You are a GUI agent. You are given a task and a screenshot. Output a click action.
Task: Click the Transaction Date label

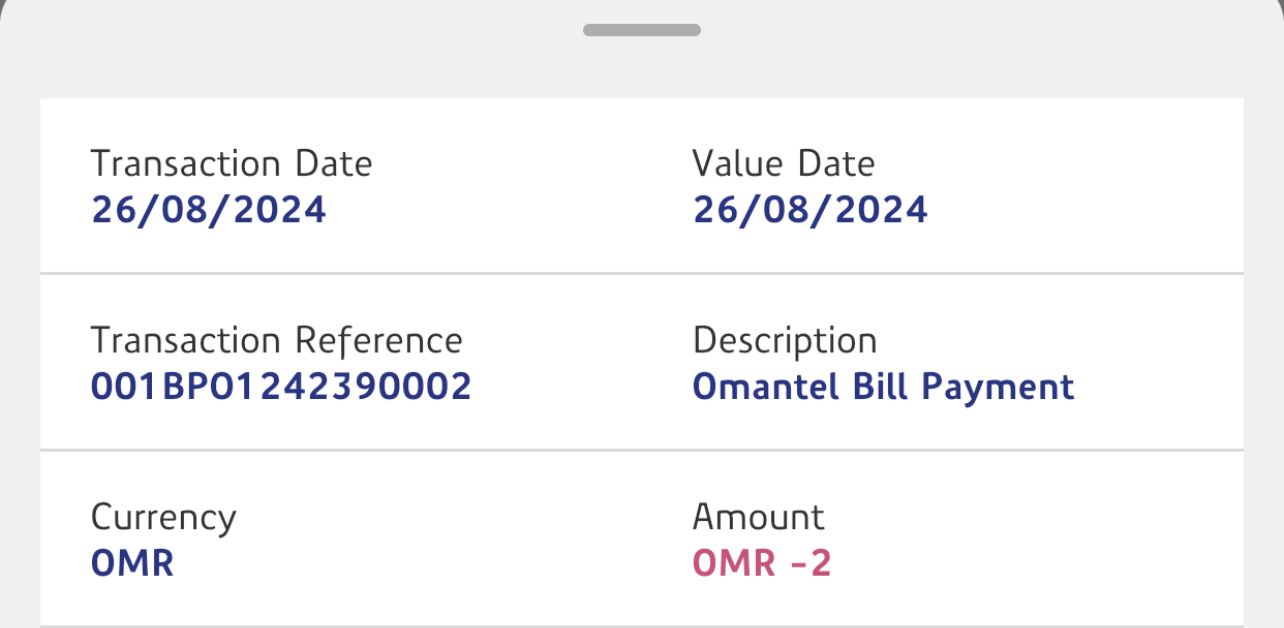(x=231, y=164)
